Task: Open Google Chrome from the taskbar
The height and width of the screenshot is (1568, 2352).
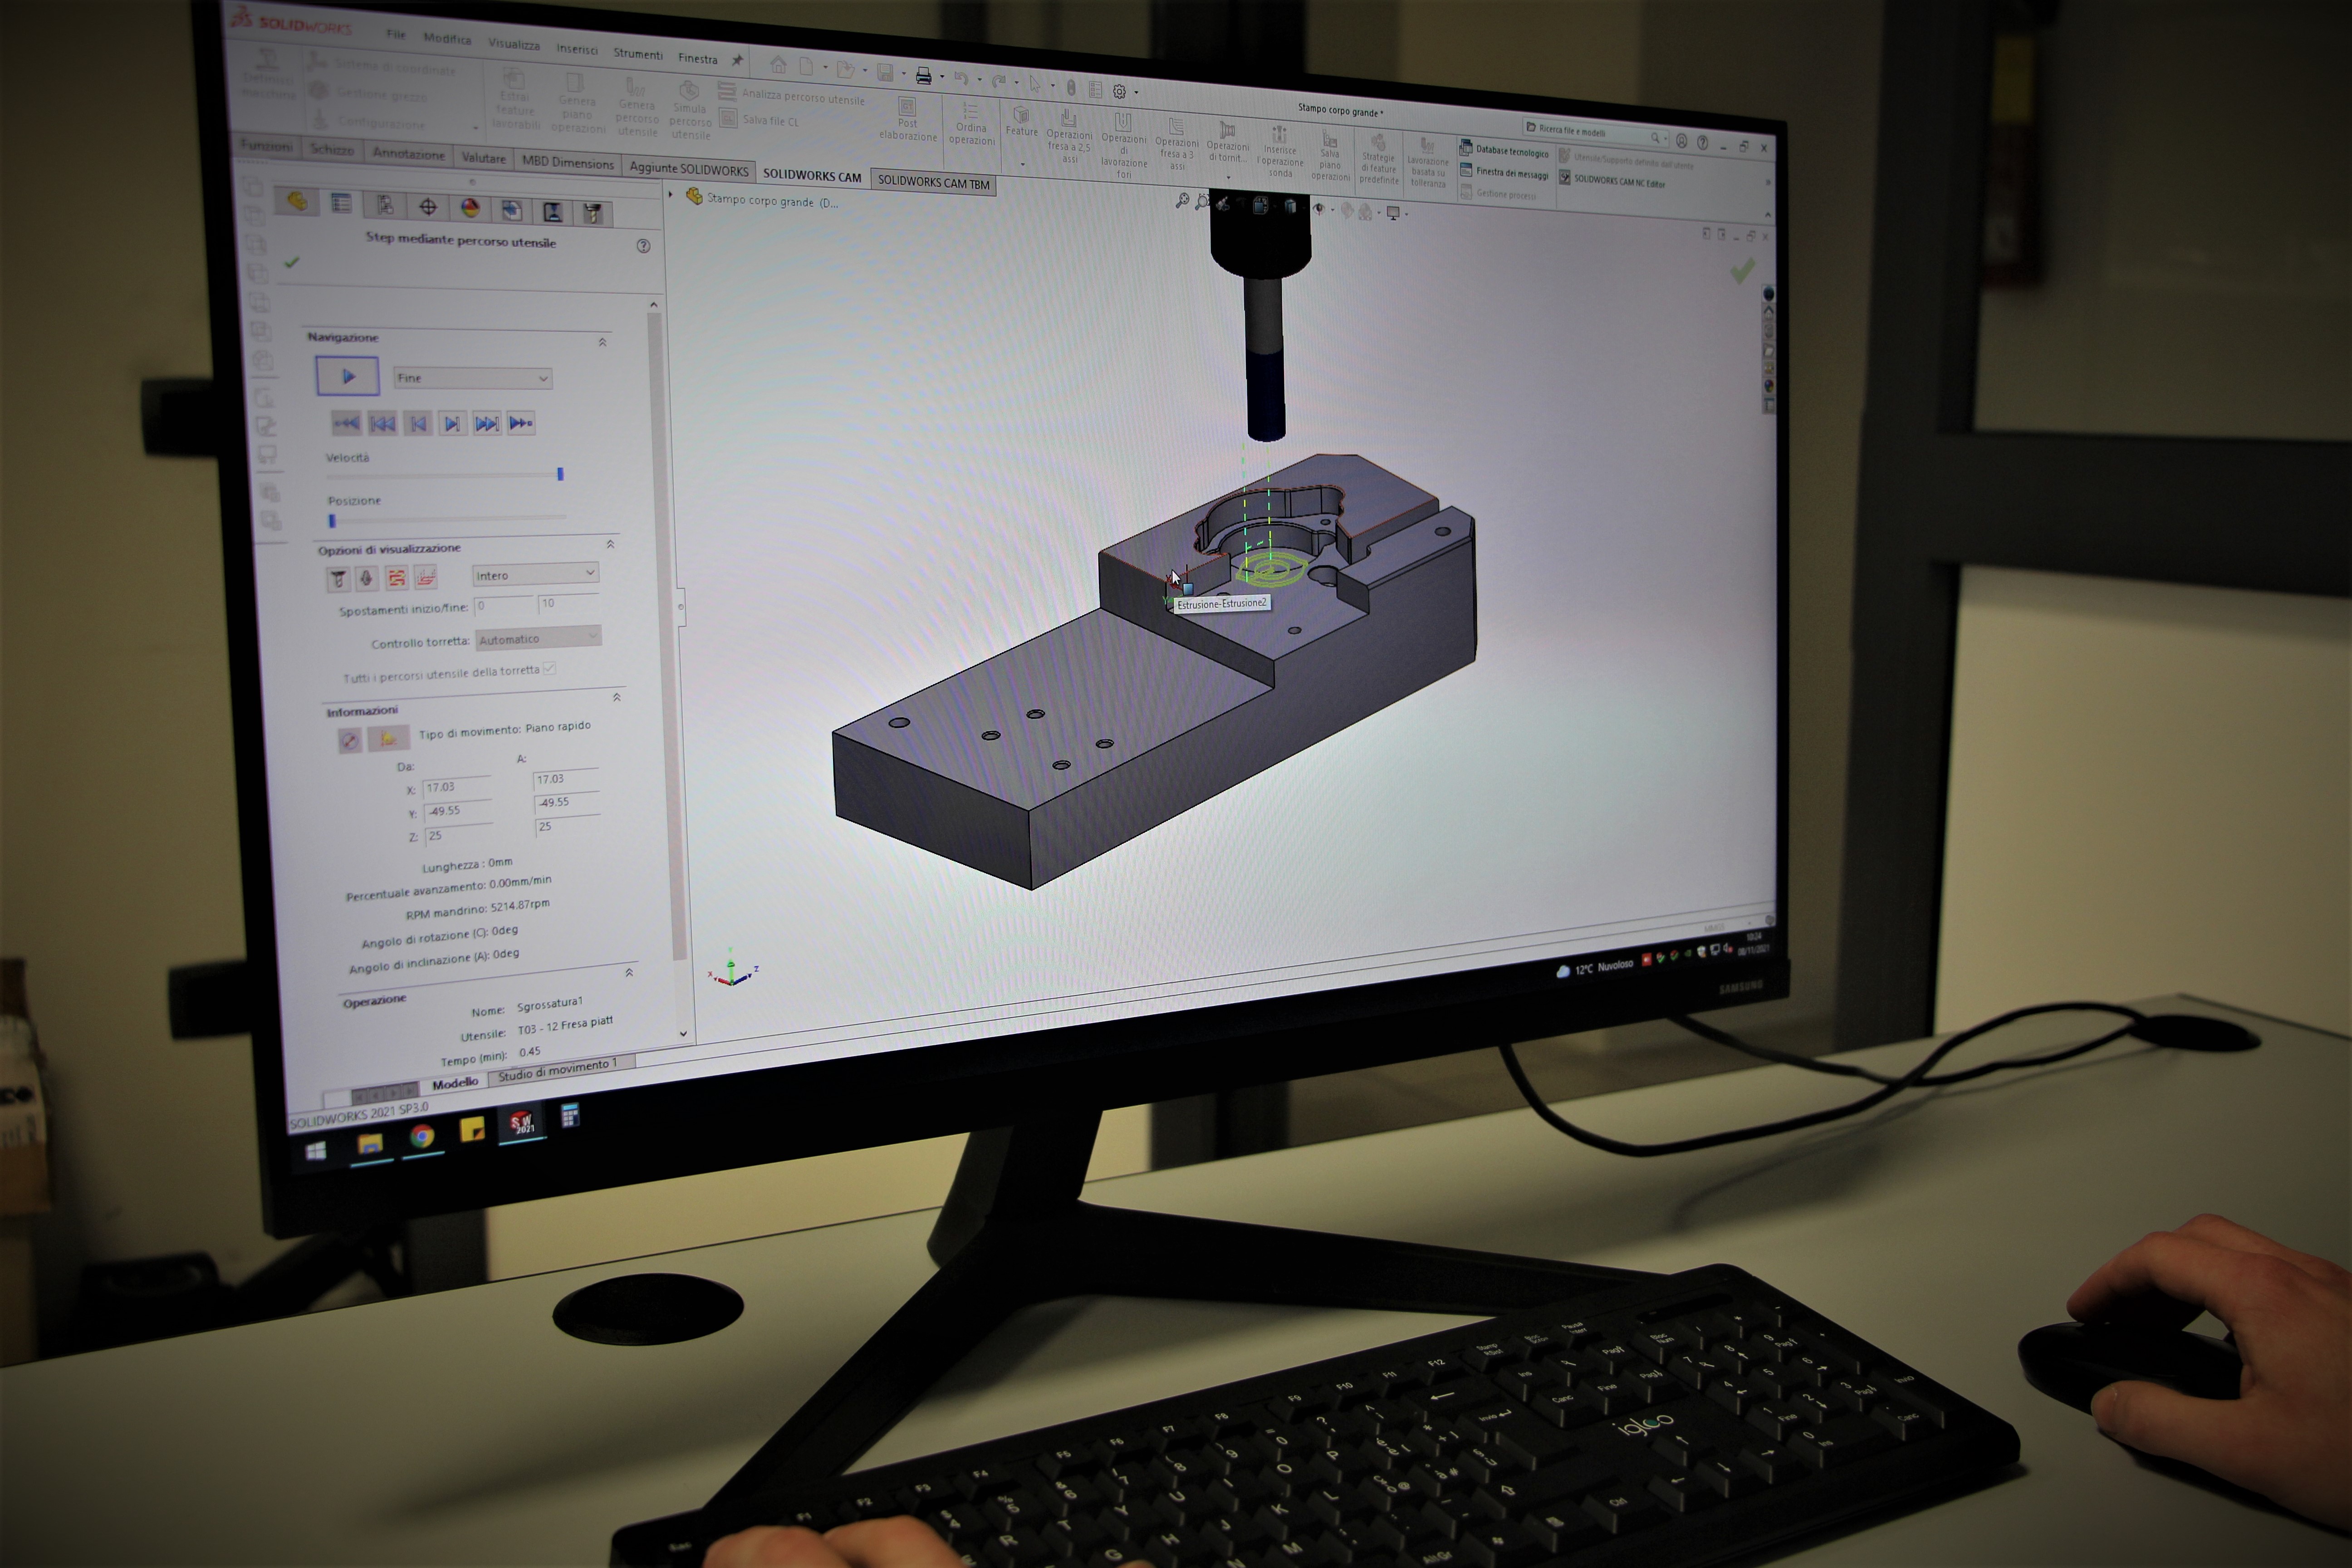Action: click(421, 1136)
